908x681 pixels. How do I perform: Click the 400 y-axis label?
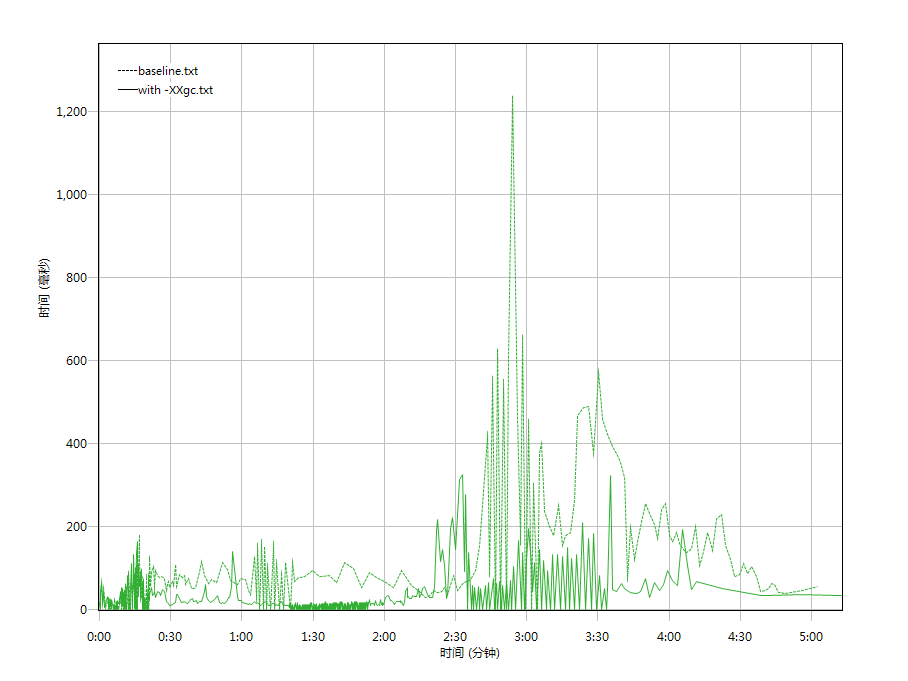[x=76, y=444]
